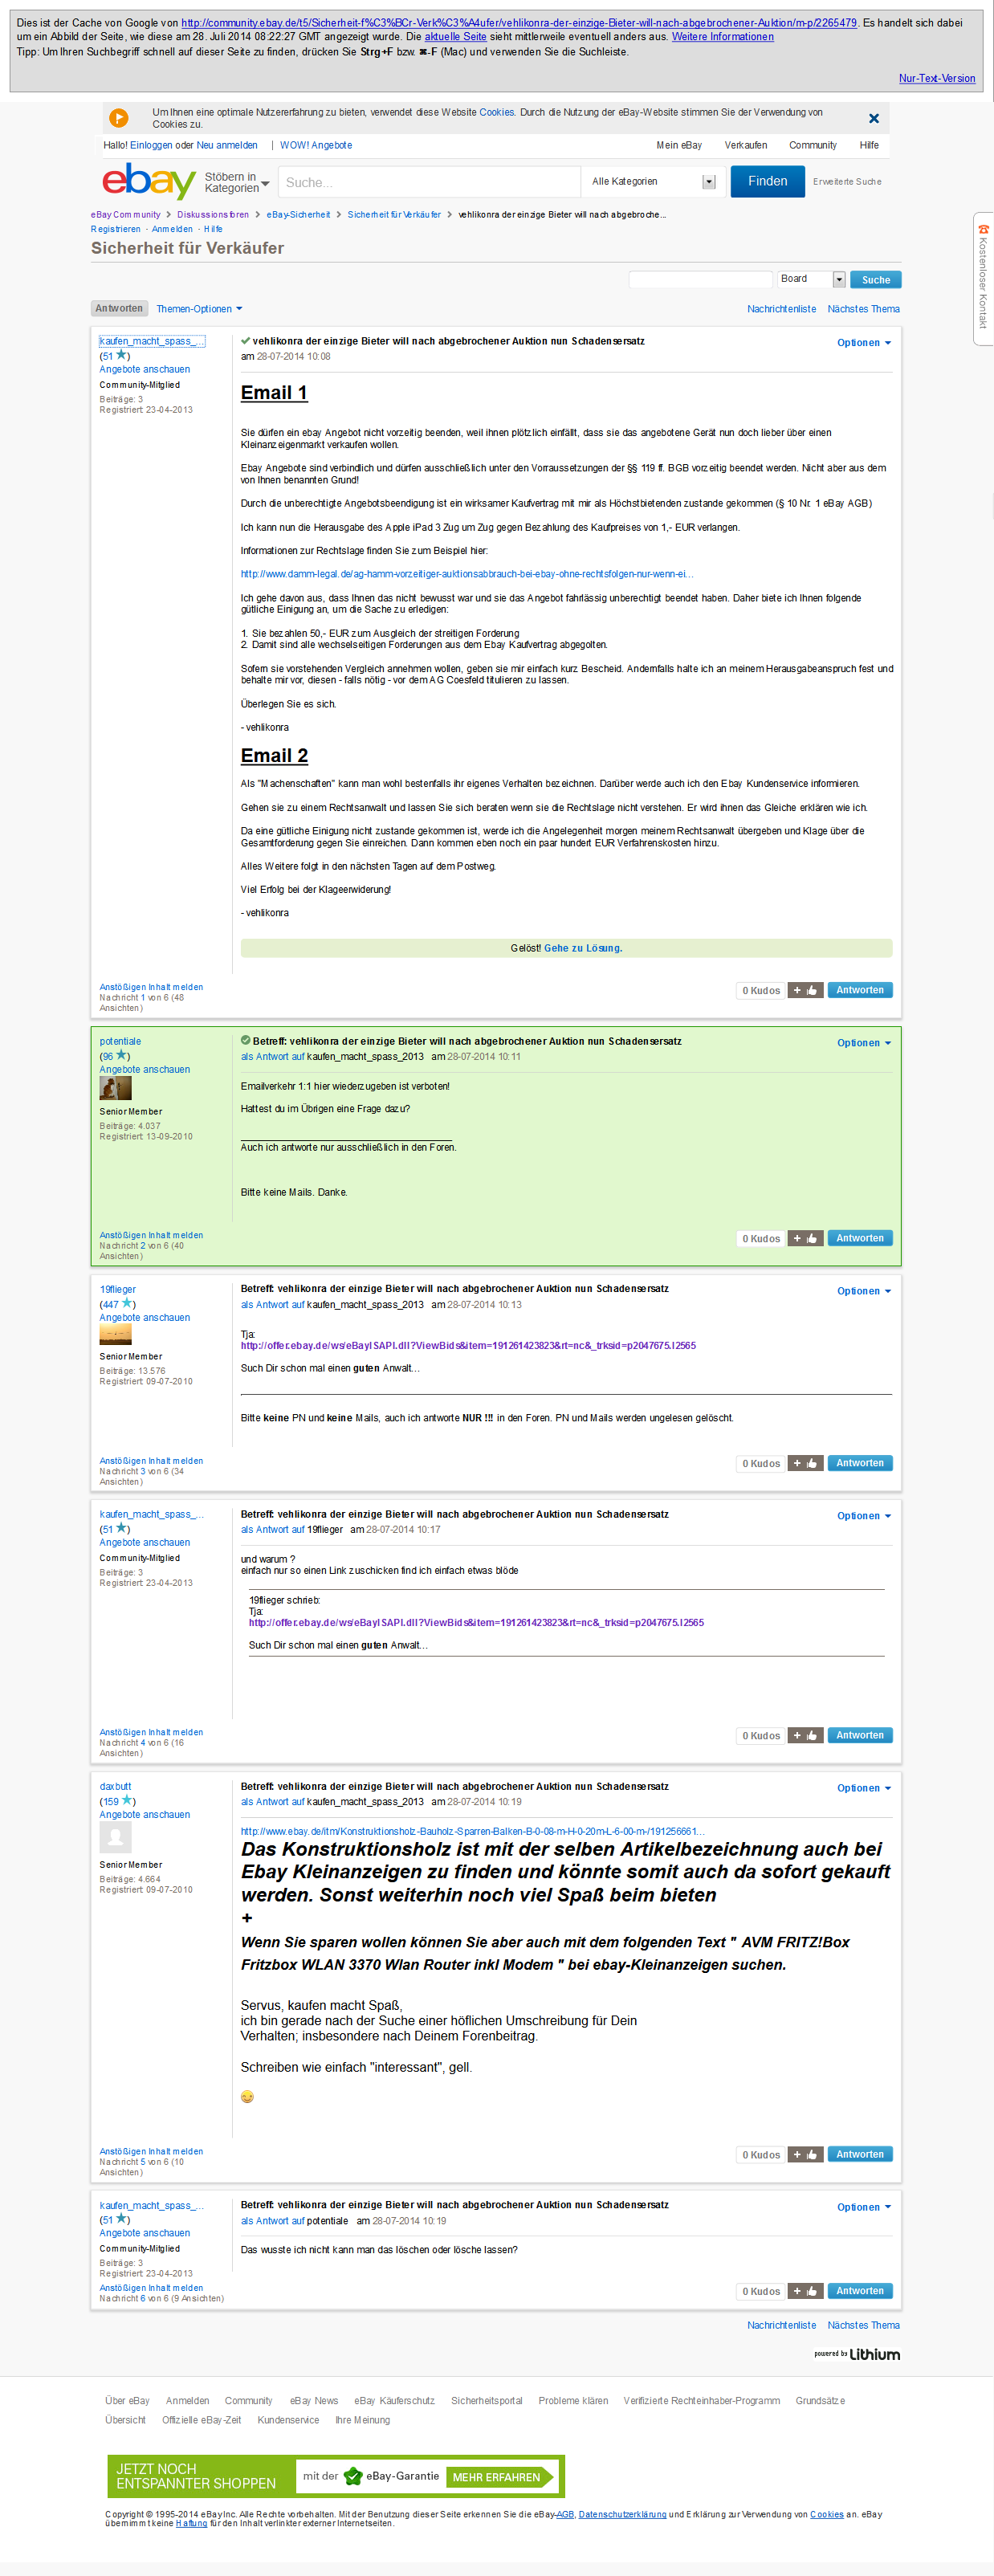Click MEHR ERFAHREN in the eBay-Garantie banner
This screenshot has width=994, height=2576.
[x=500, y=2476]
